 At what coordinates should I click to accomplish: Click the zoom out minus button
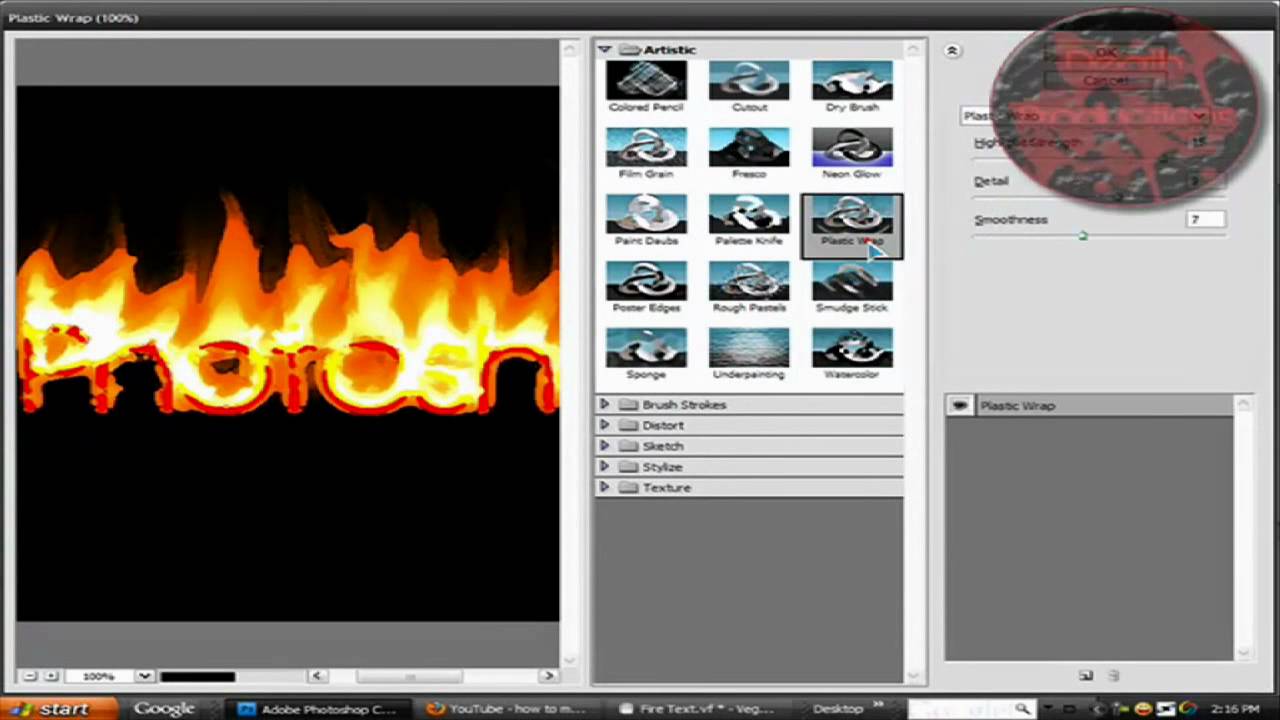click(30, 676)
